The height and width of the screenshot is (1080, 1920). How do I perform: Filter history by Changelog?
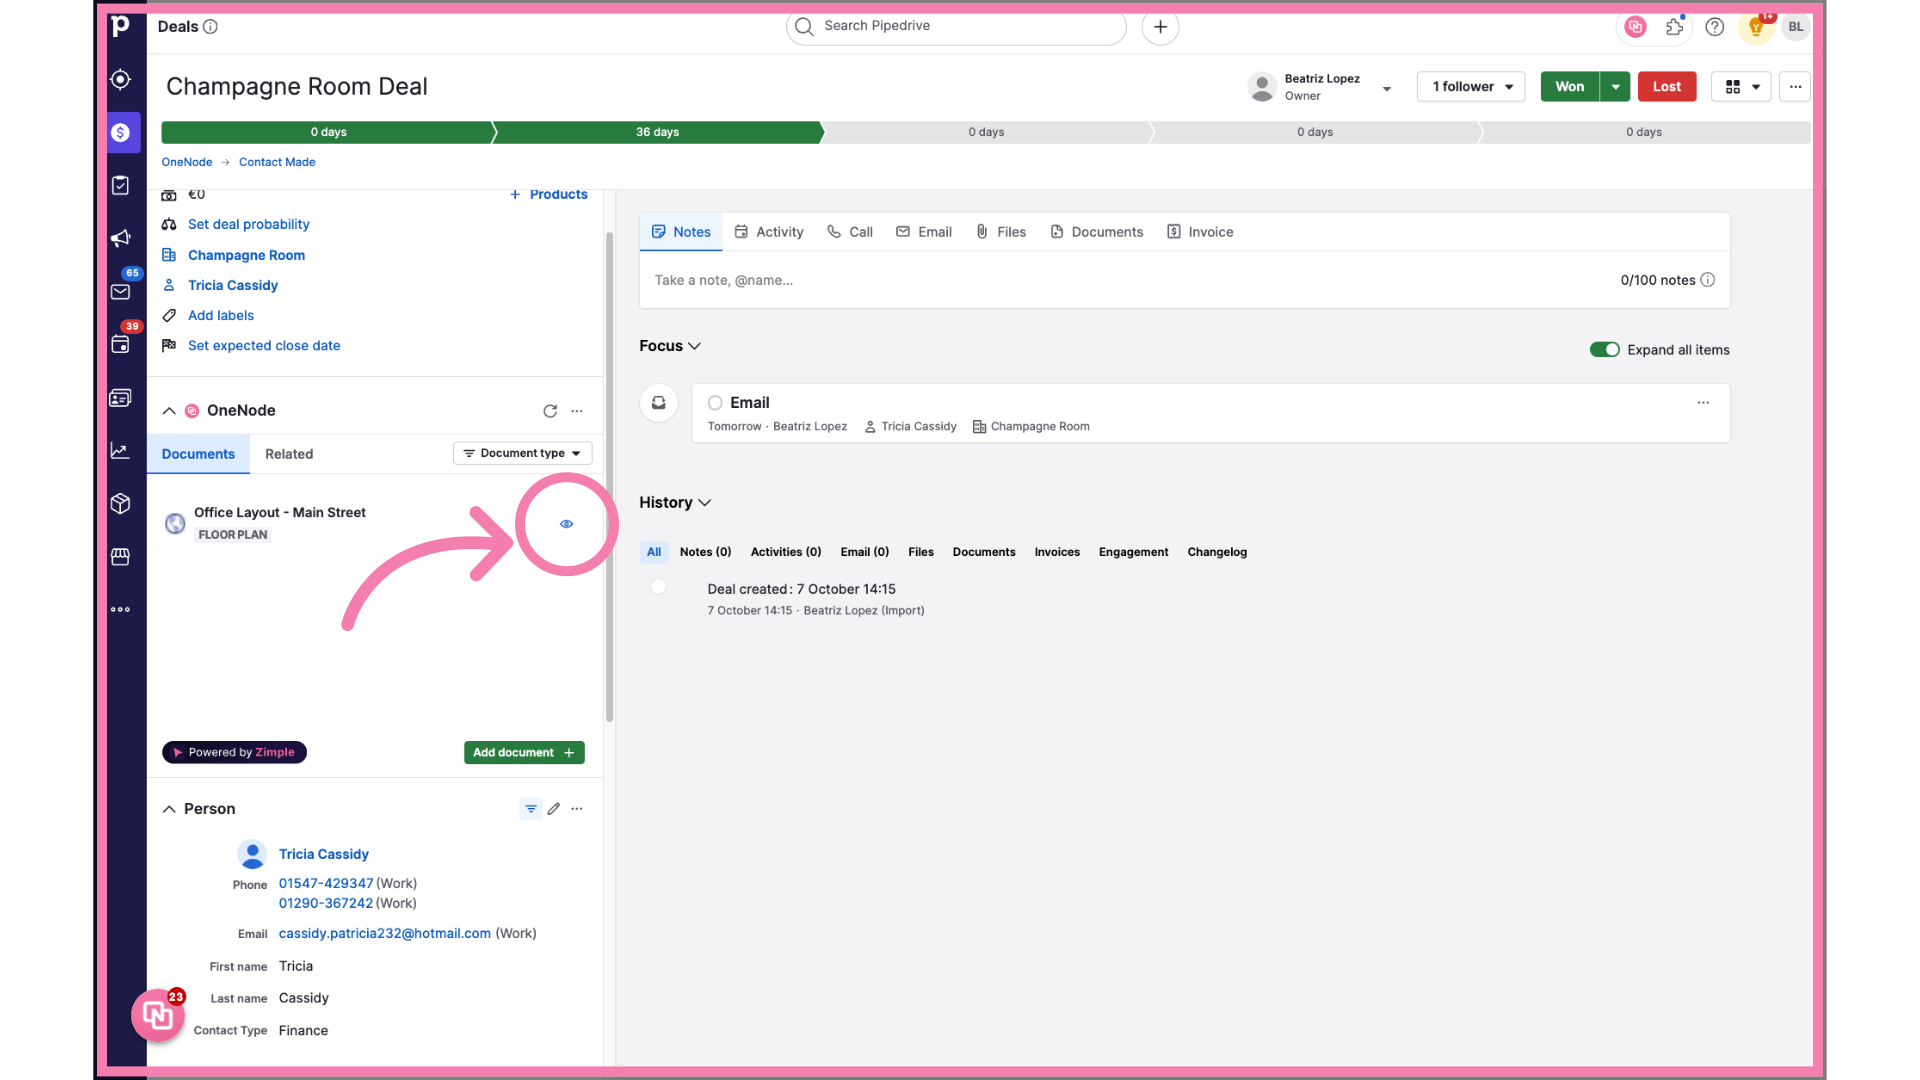click(1217, 552)
